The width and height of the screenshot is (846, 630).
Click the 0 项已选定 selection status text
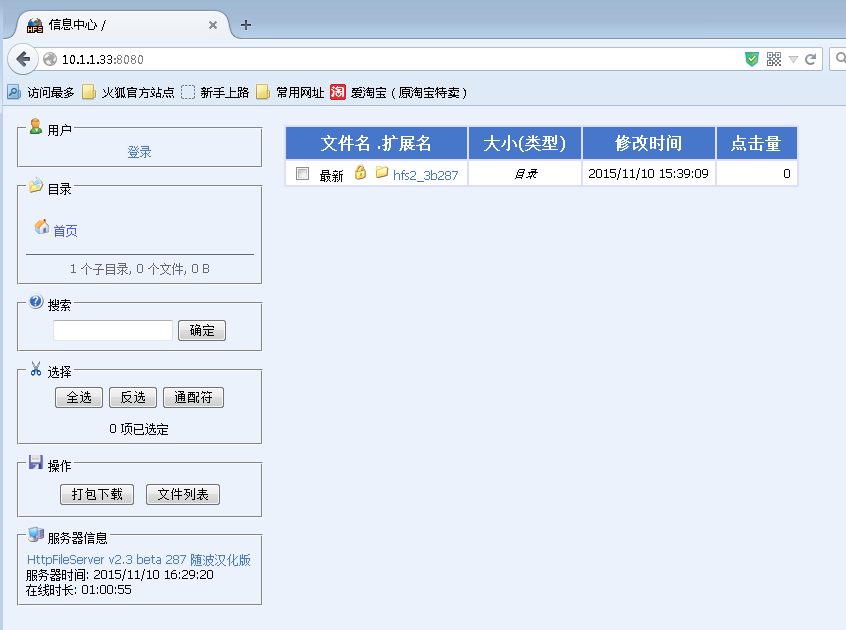click(x=139, y=429)
